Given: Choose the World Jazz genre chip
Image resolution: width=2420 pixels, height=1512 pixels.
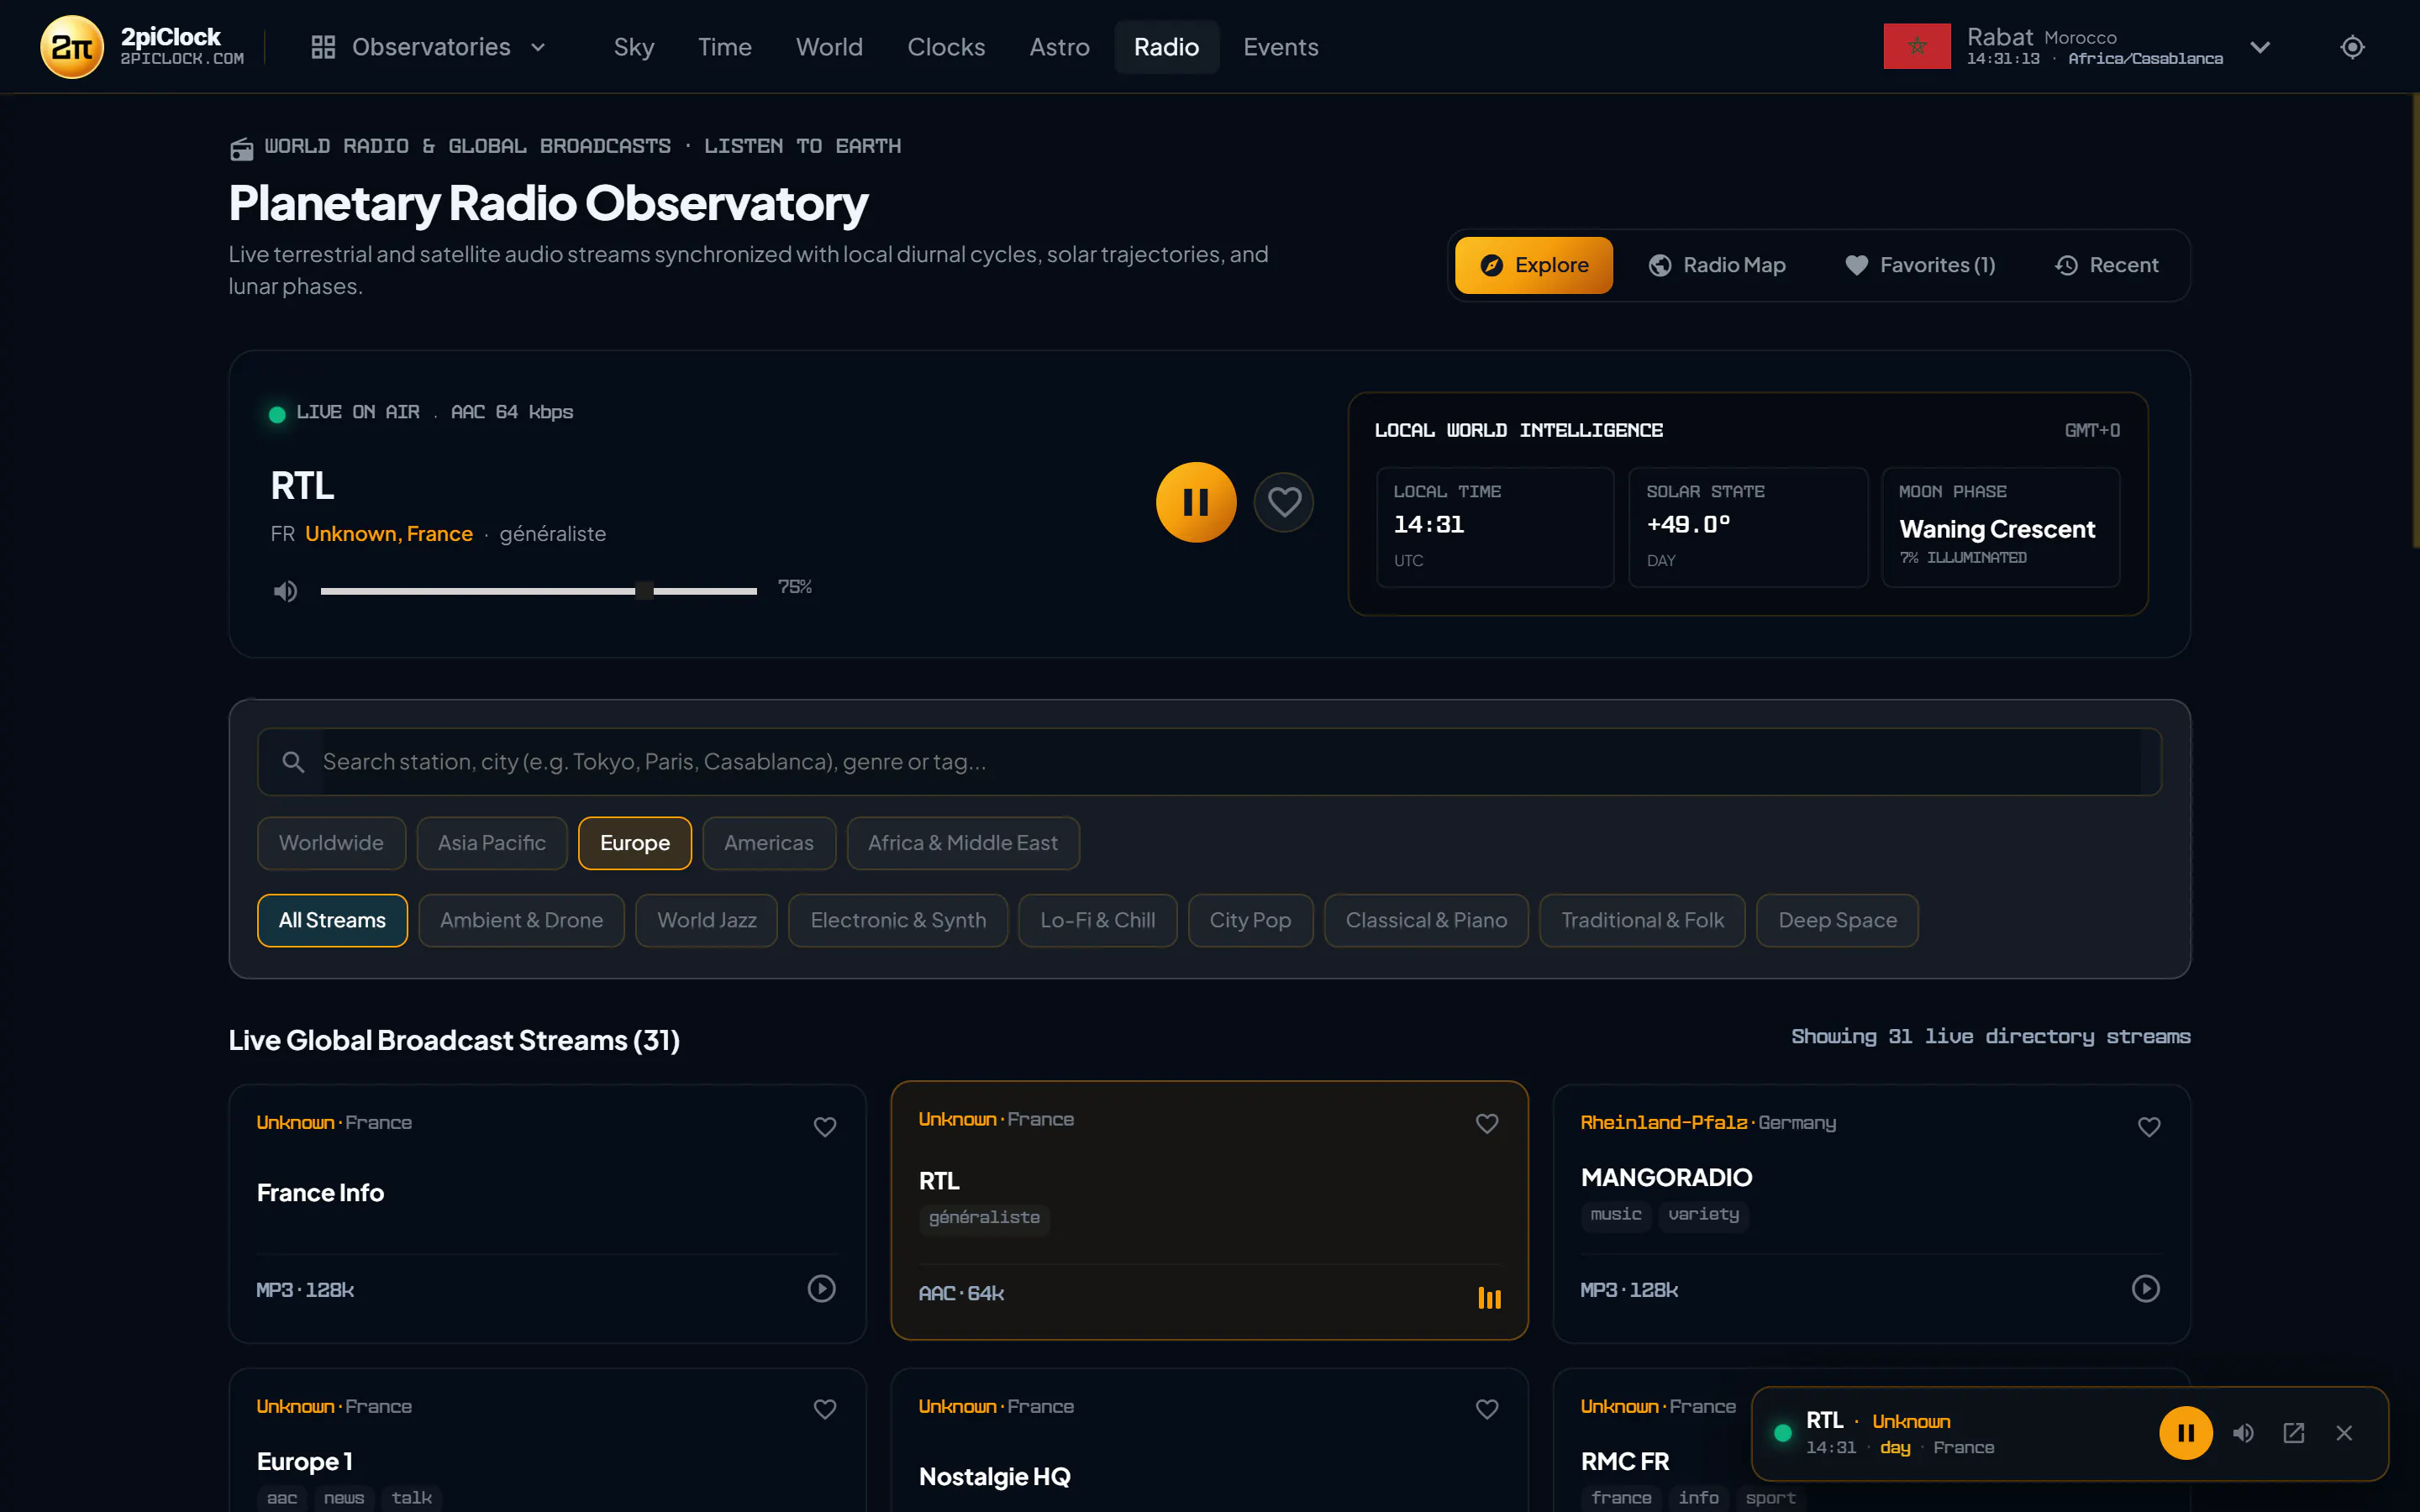Looking at the screenshot, I should pos(706,920).
